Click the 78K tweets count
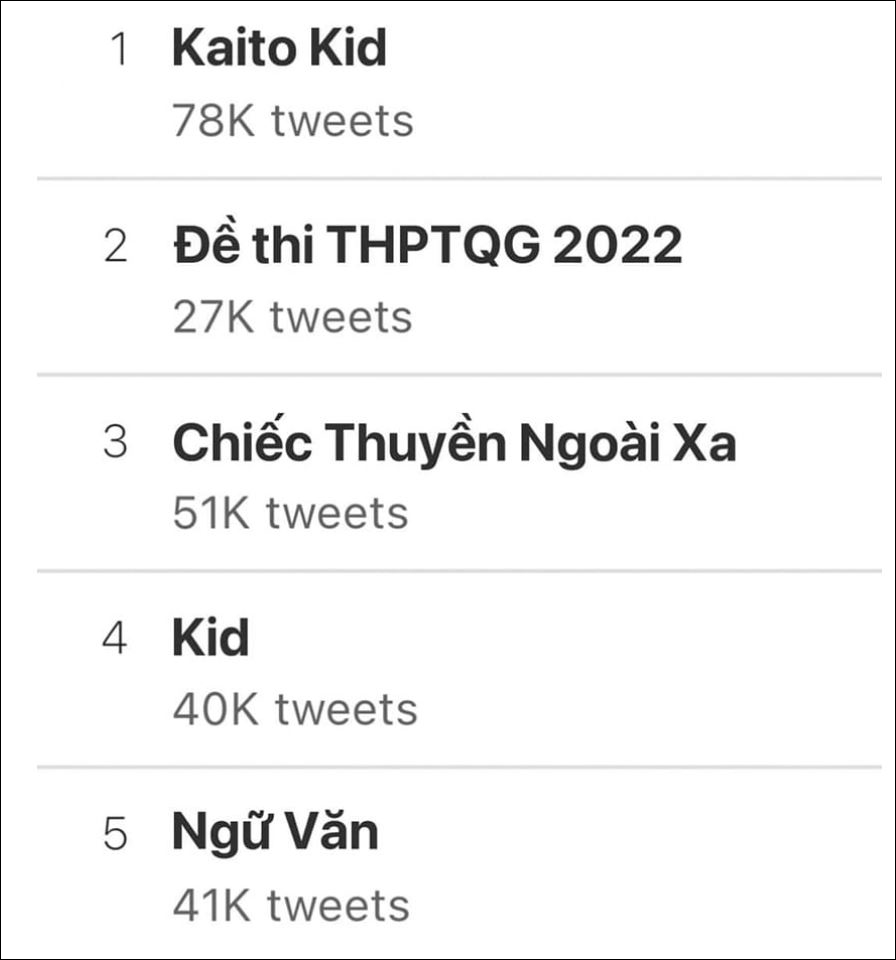Viewport: 896px width, 960px height. 292,121
